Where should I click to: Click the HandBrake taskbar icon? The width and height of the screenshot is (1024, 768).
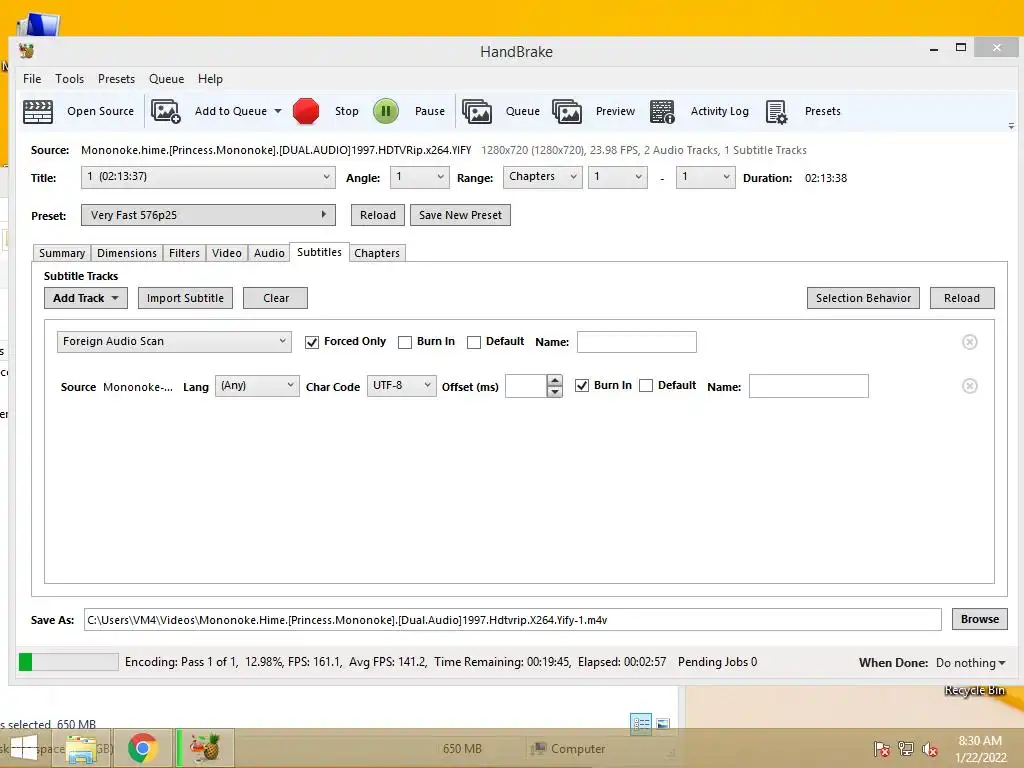click(x=204, y=748)
